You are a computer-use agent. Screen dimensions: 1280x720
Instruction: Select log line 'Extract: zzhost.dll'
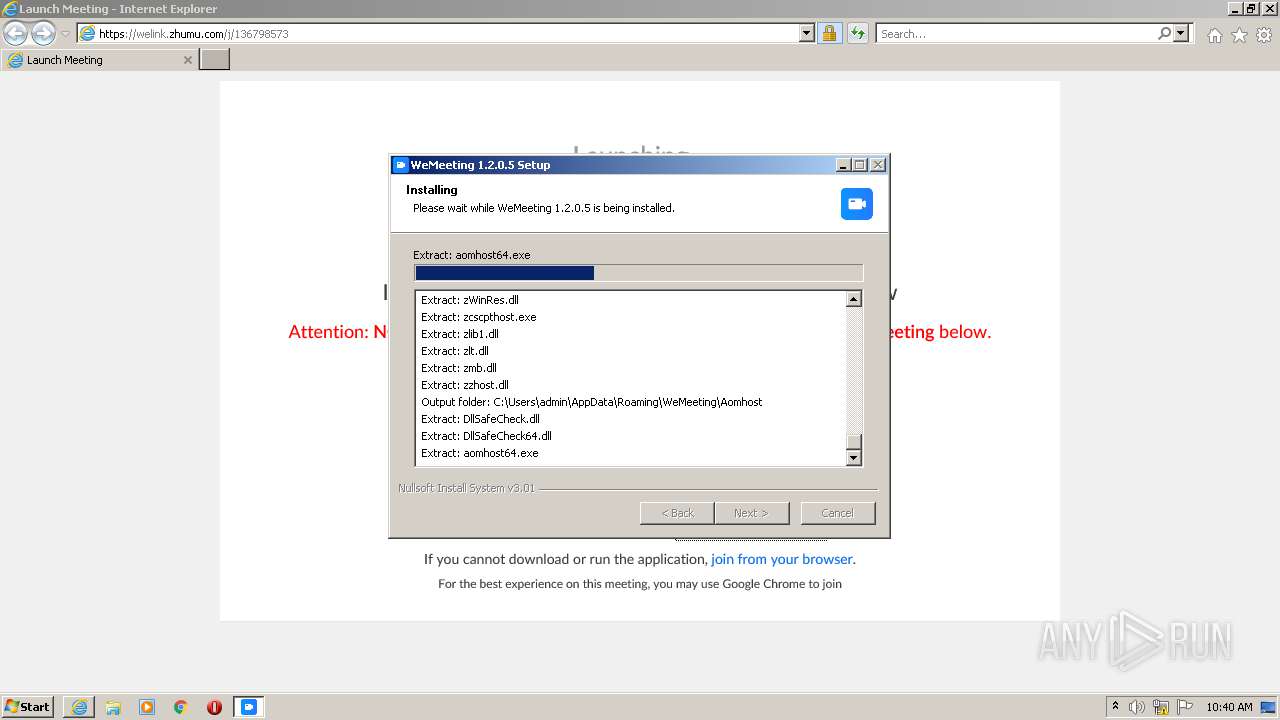pos(465,385)
